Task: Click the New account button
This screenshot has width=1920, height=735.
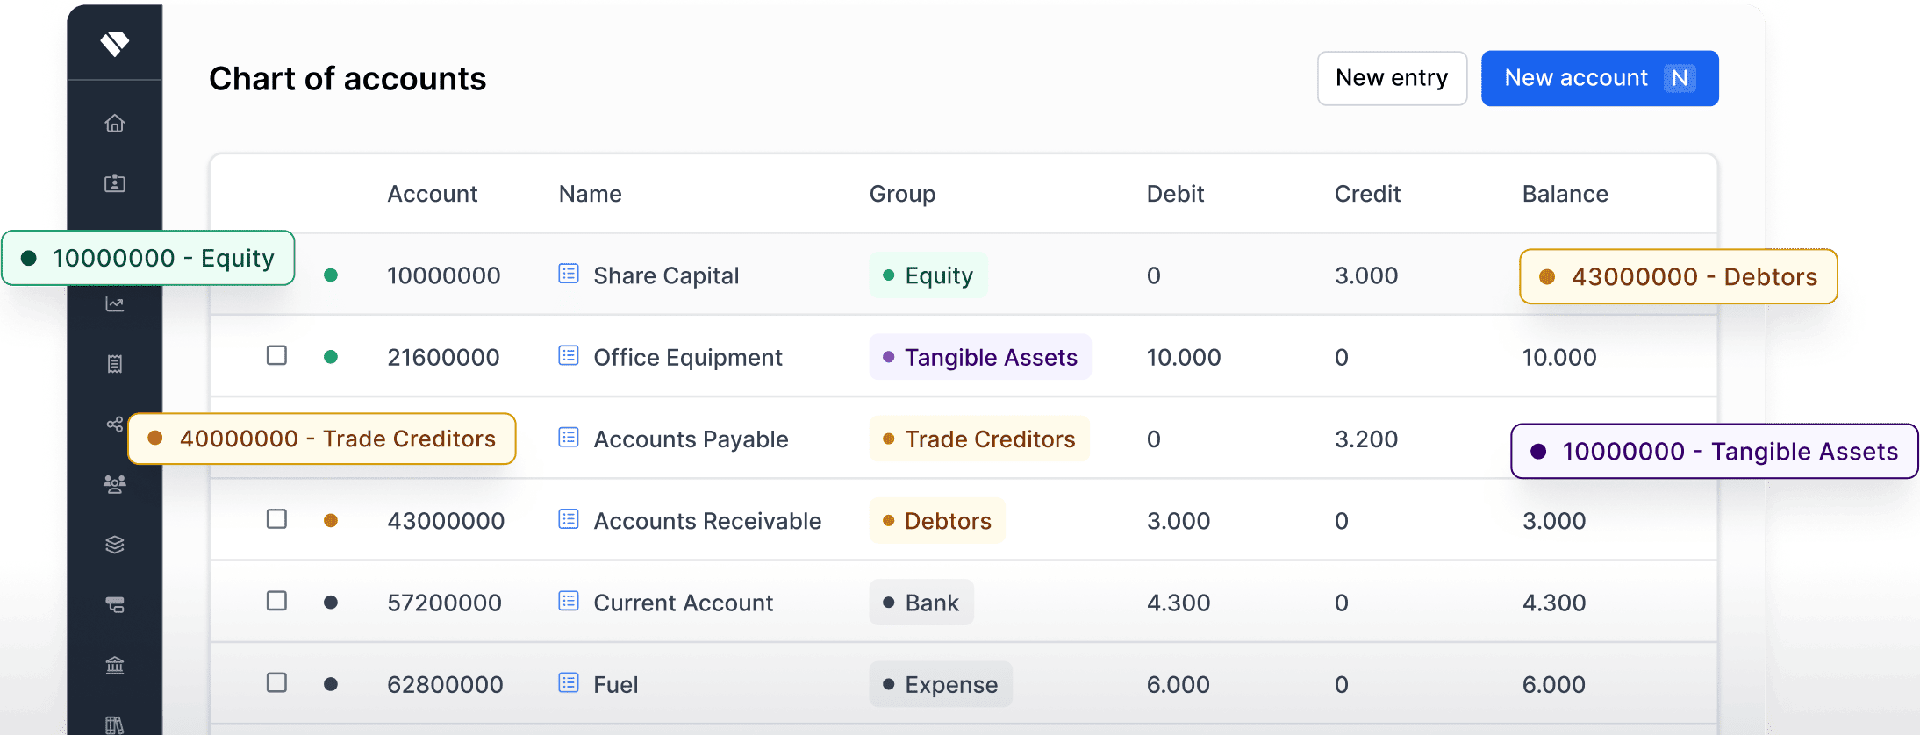Action: click(x=1599, y=78)
